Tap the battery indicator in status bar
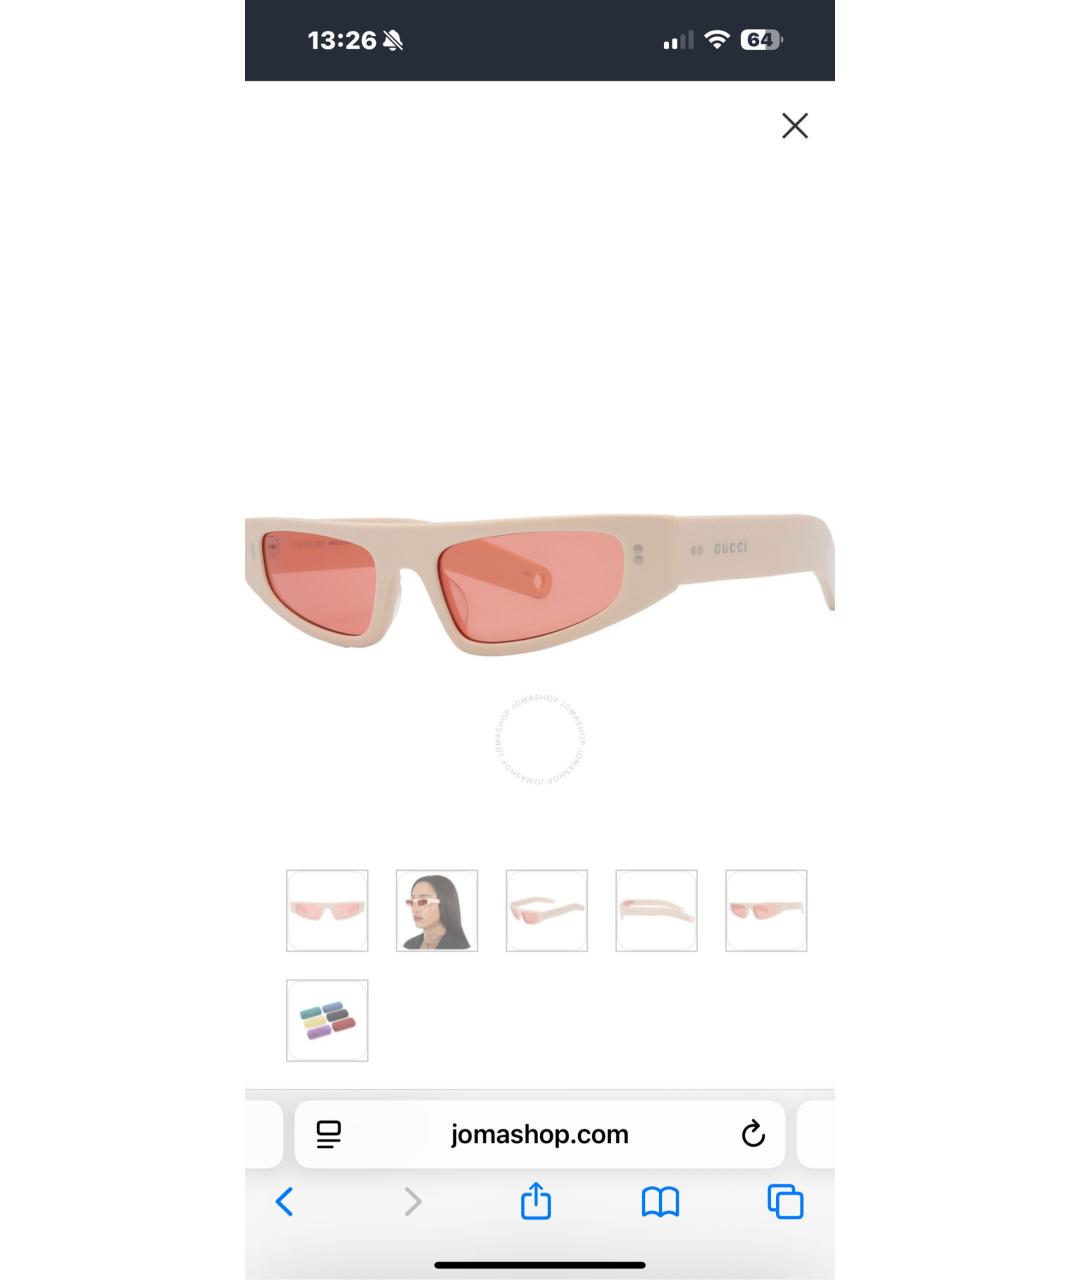The image size is (1080, 1280). click(x=762, y=40)
